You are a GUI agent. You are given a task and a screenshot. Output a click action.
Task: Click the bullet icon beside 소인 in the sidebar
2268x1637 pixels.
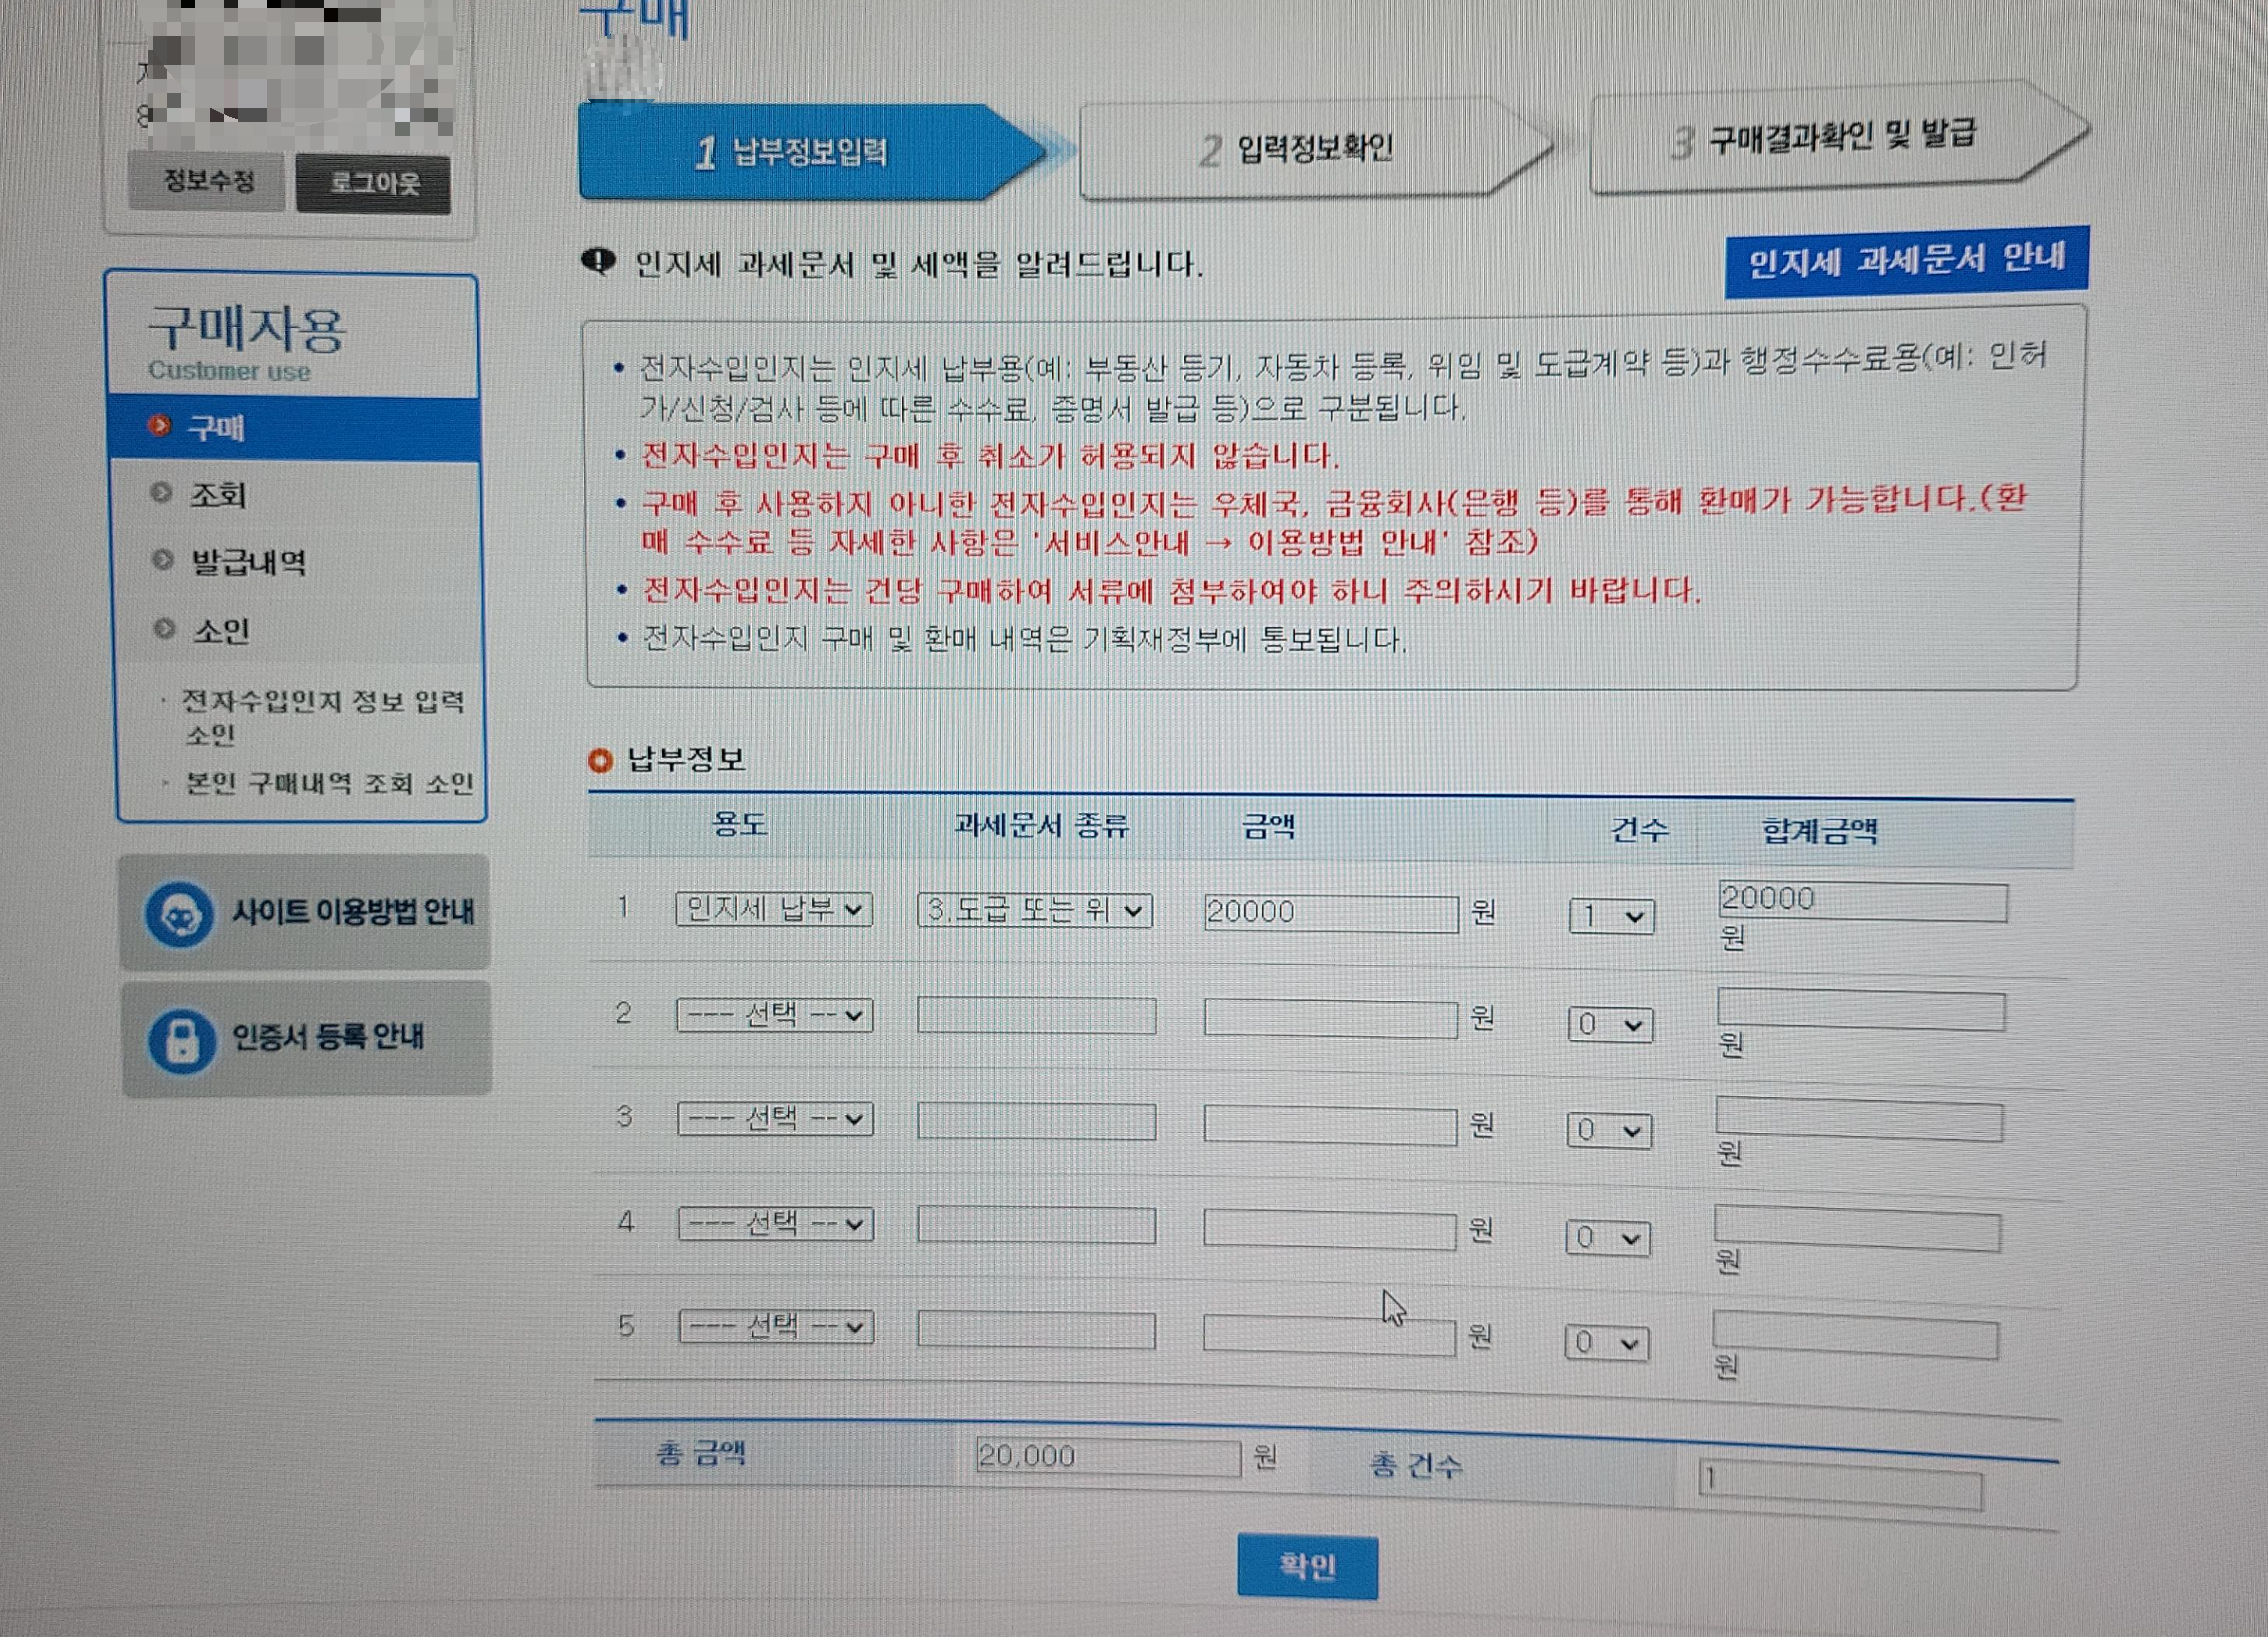pyautogui.click(x=164, y=628)
